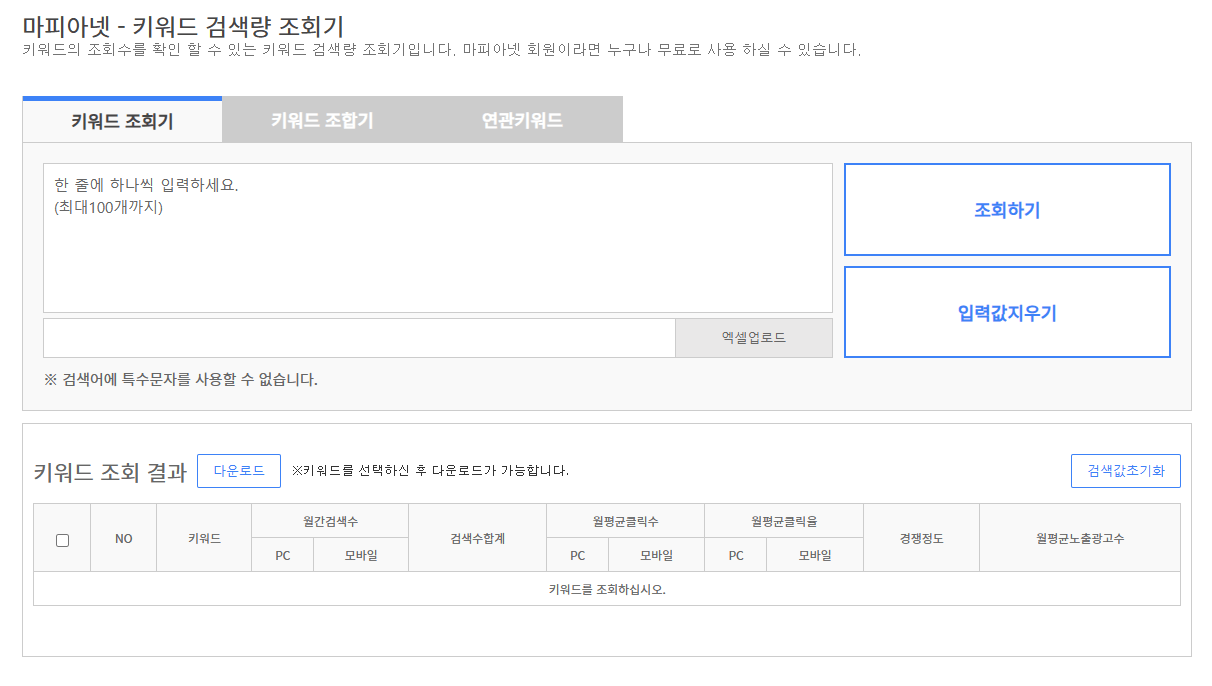Open the 연관키워드 tab

(521, 118)
